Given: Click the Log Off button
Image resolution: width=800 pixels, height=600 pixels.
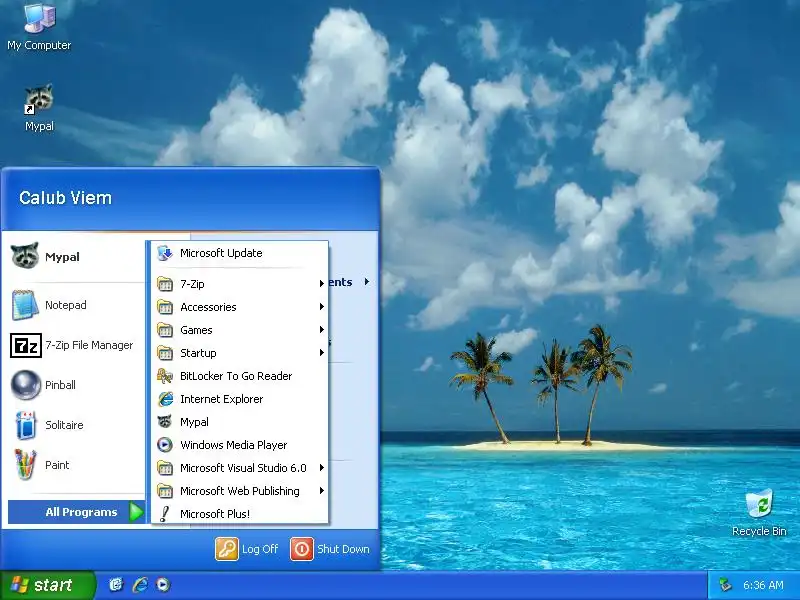Looking at the screenshot, I should pos(247,549).
